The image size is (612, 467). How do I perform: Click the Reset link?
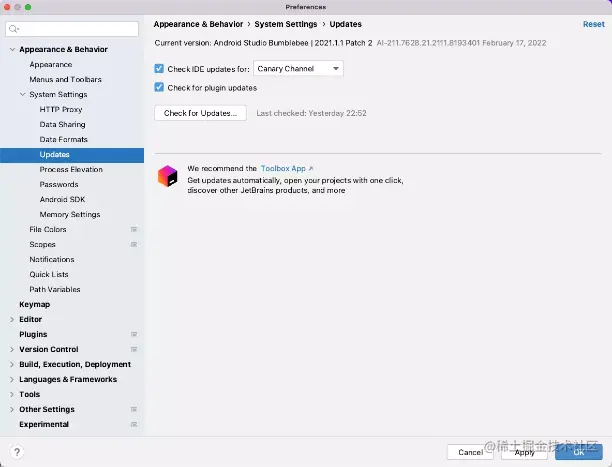click(594, 24)
